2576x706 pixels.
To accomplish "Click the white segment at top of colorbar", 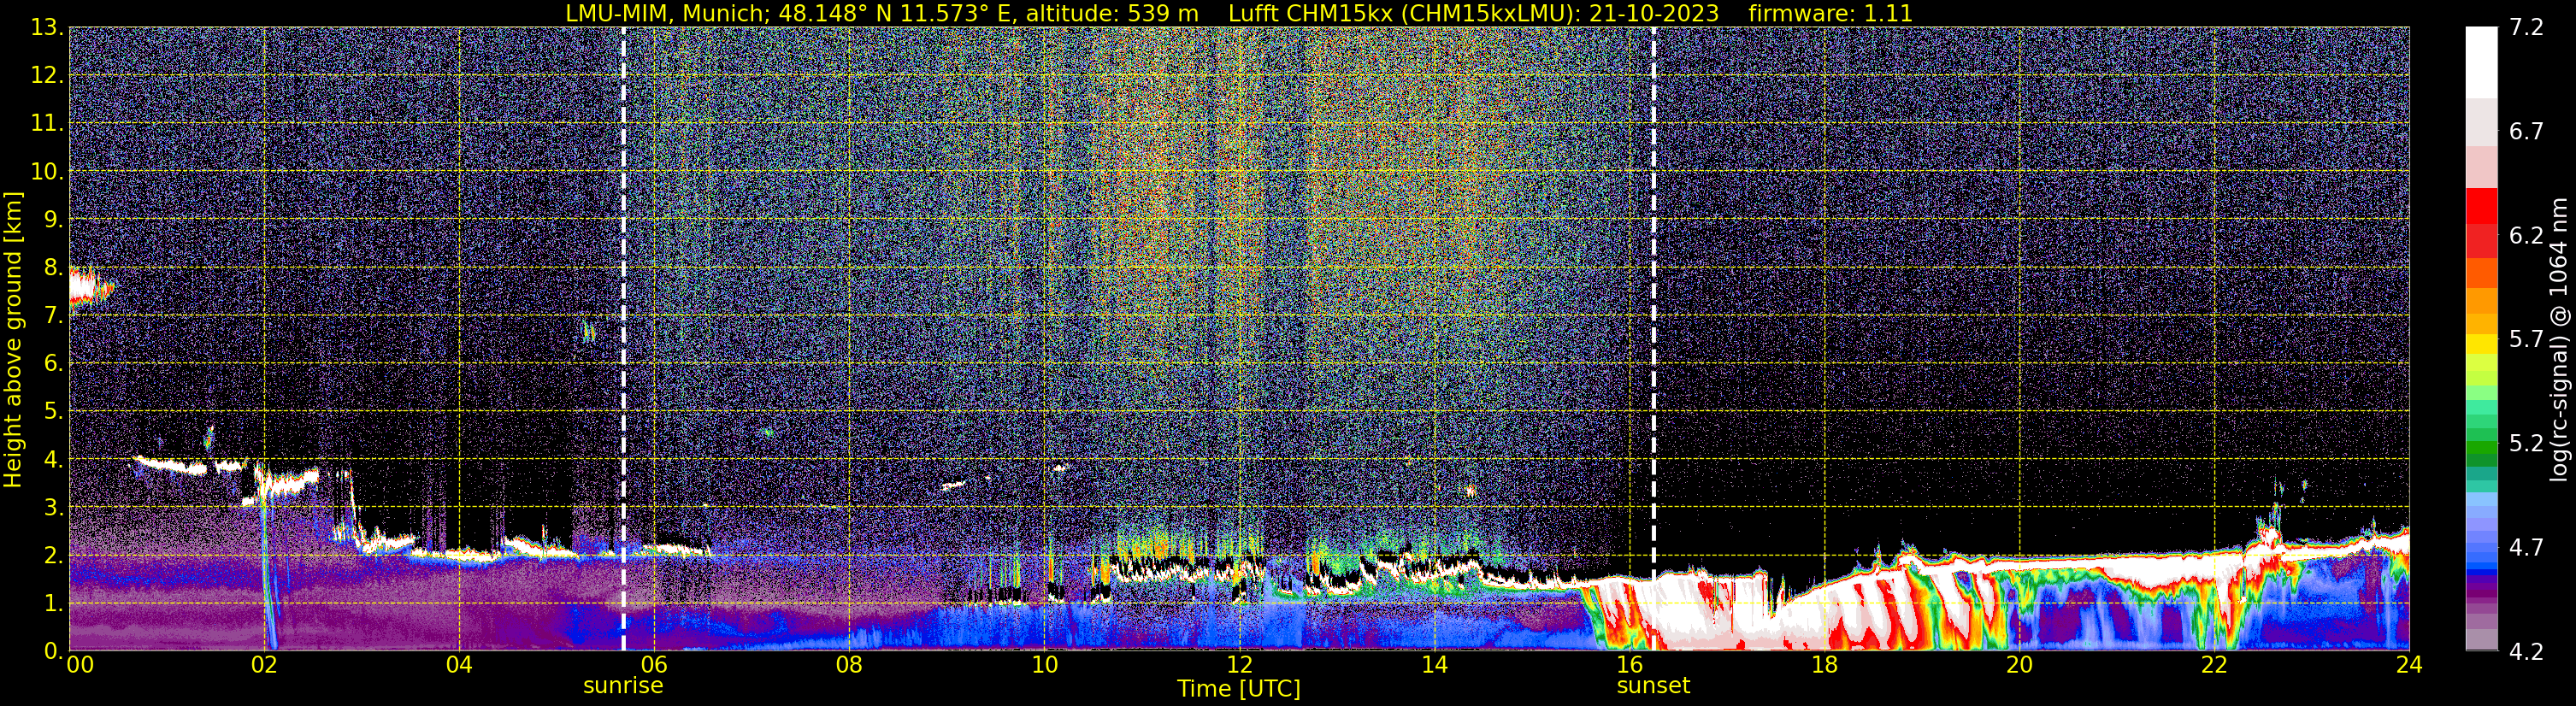I will (2481, 62).
